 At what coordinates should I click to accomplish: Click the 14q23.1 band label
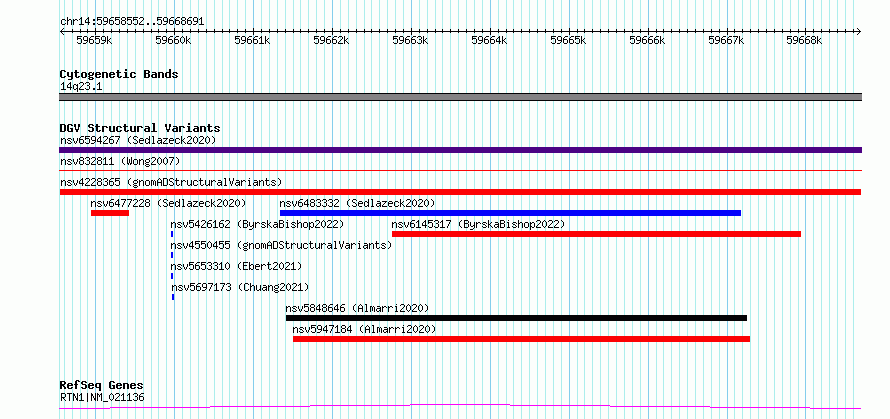81,87
